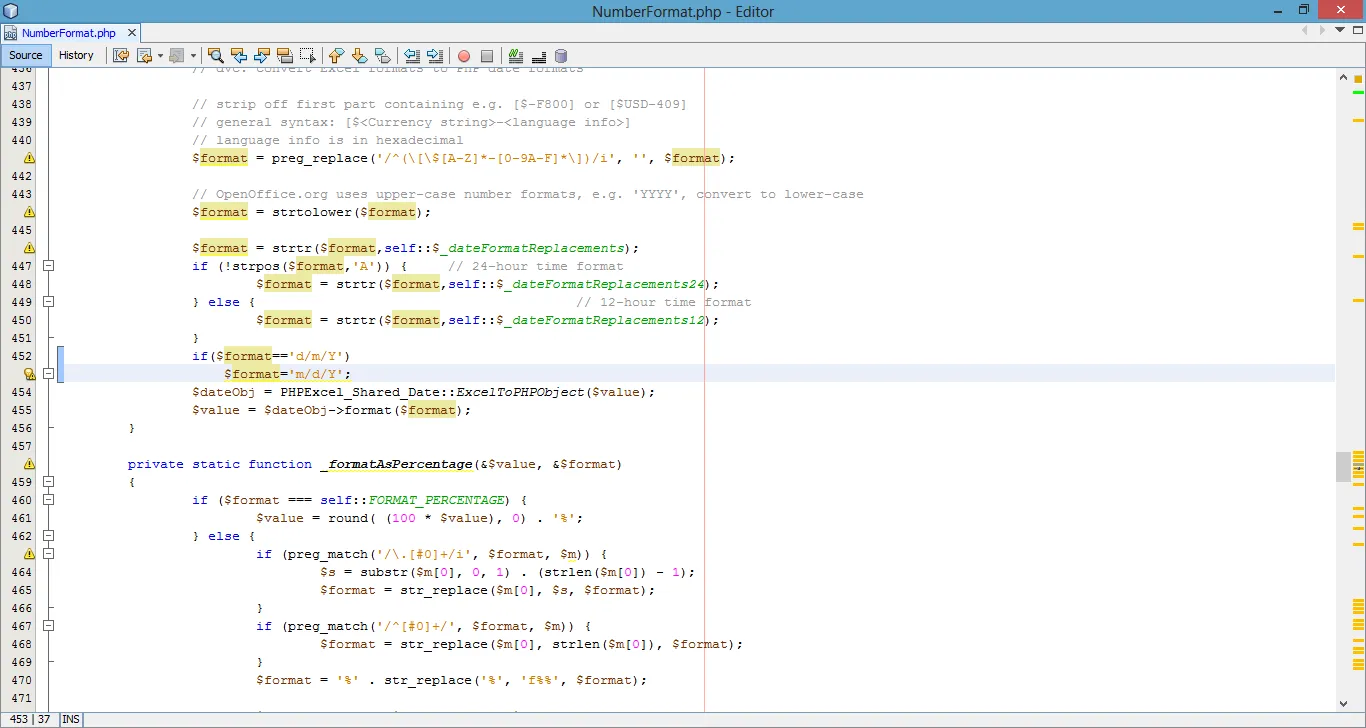Click the database cylinder toolbar icon
The height and width of the screenshot is (728, 1366).
pos(561,56)
